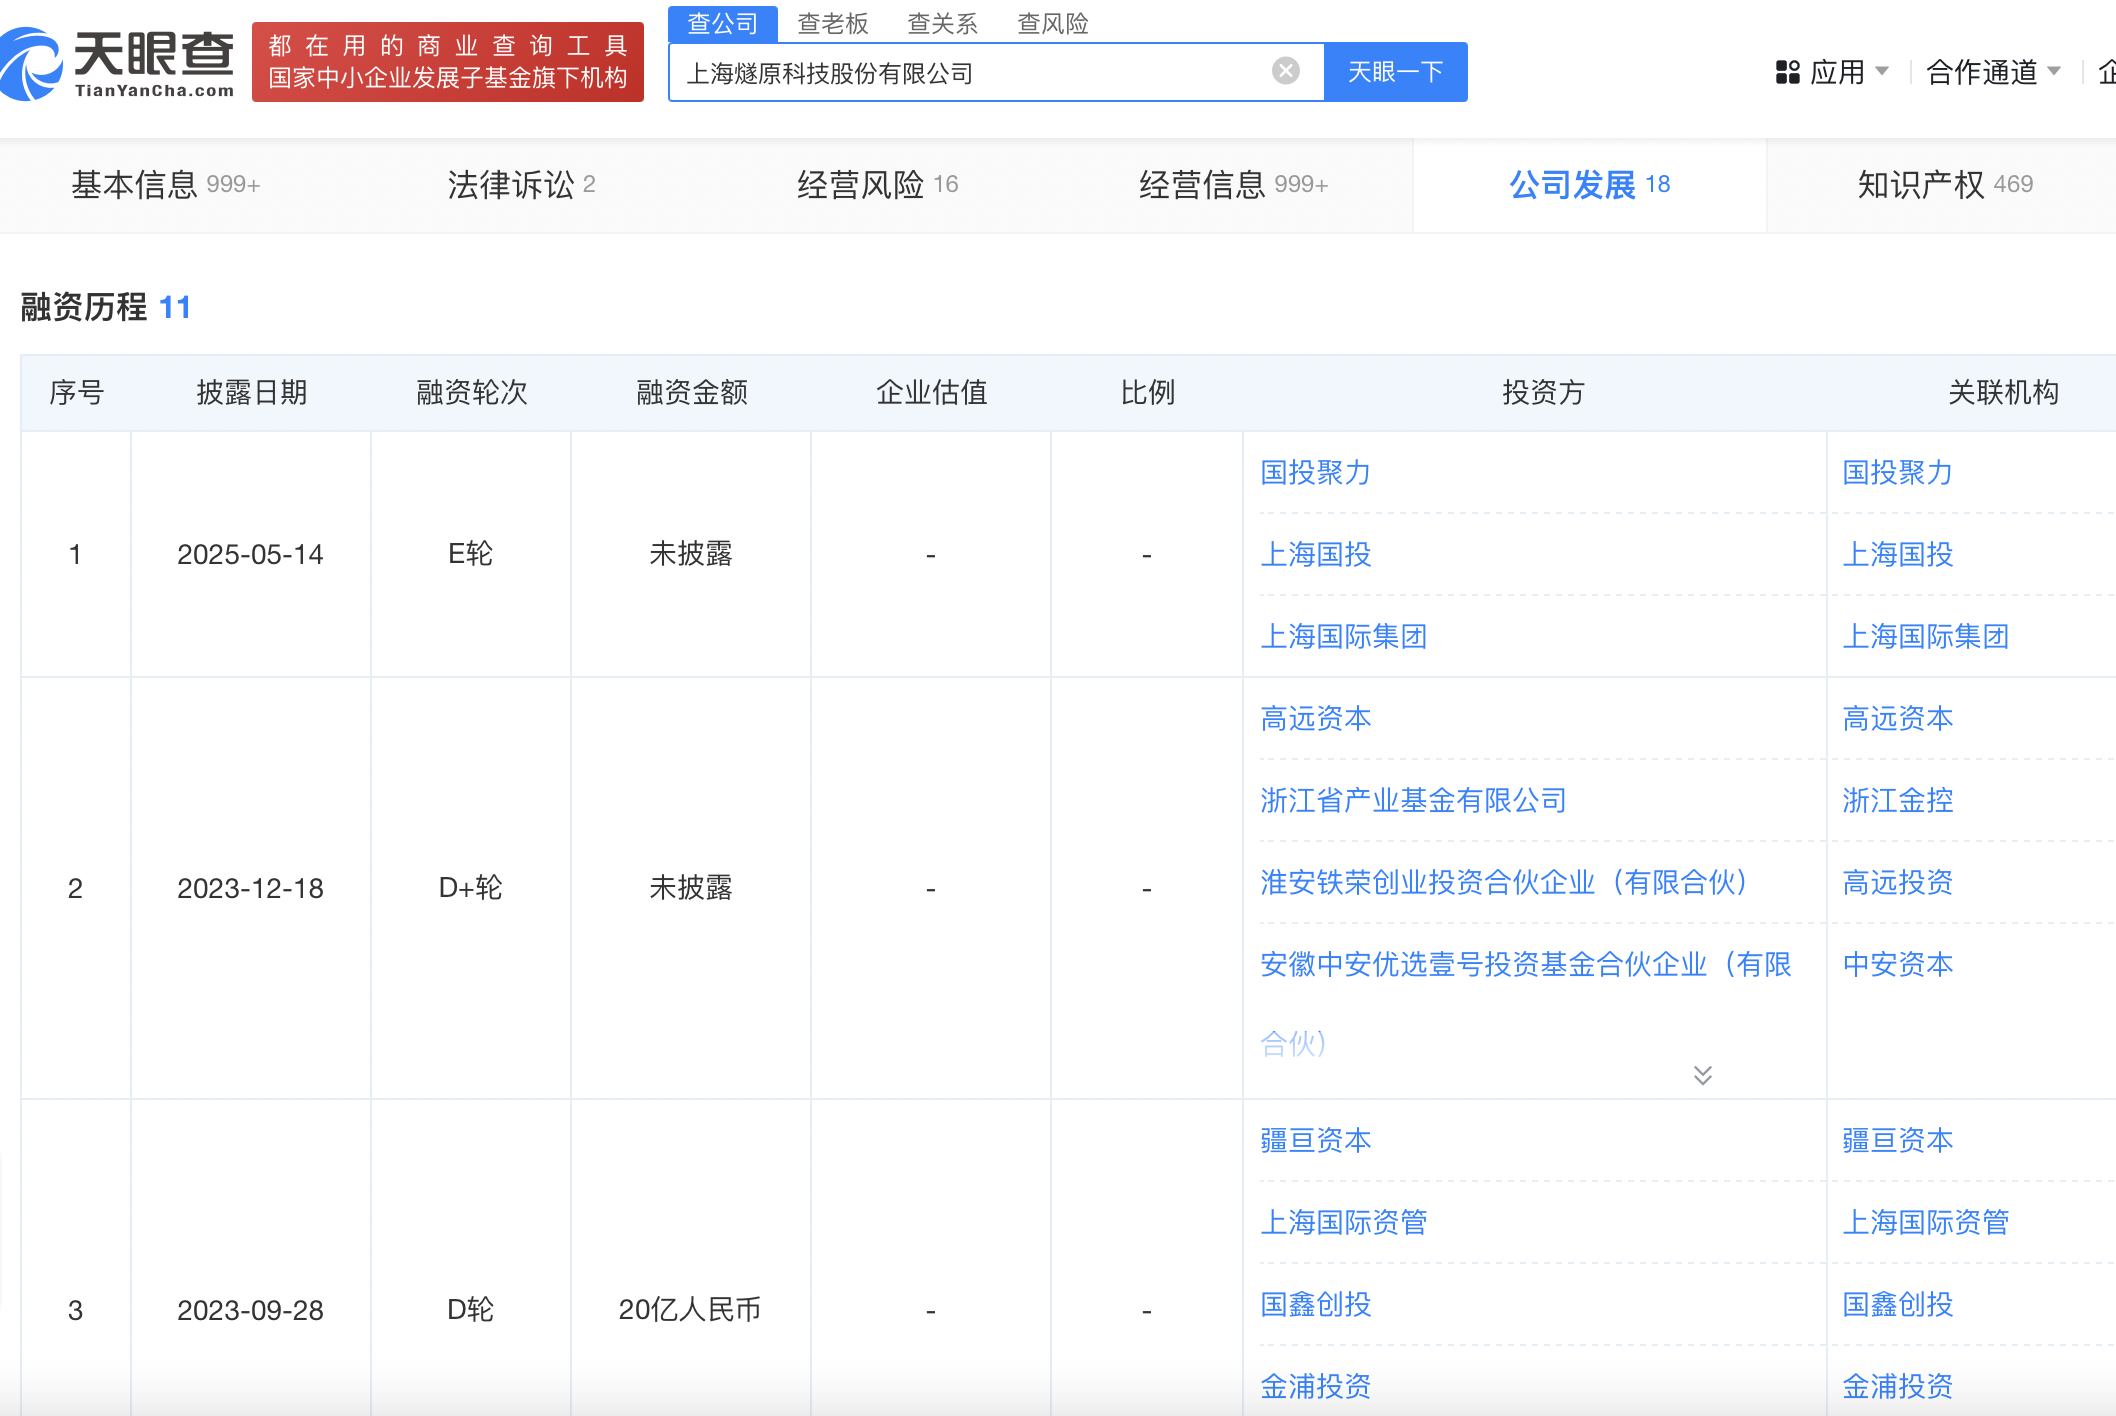Open investor link 上海国投
The height and width of the screenshot is (1416, 2116).
point(1315,554)
